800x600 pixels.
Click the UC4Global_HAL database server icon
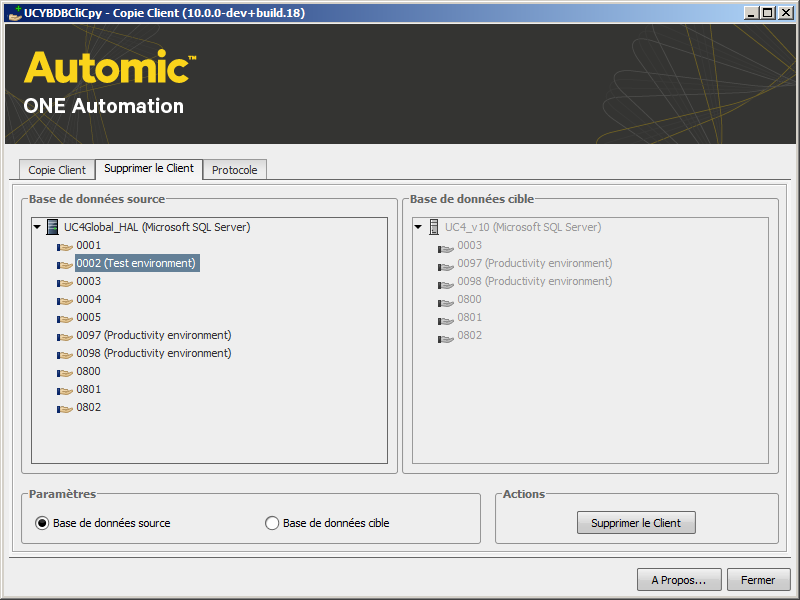click(x=52, y=227)
